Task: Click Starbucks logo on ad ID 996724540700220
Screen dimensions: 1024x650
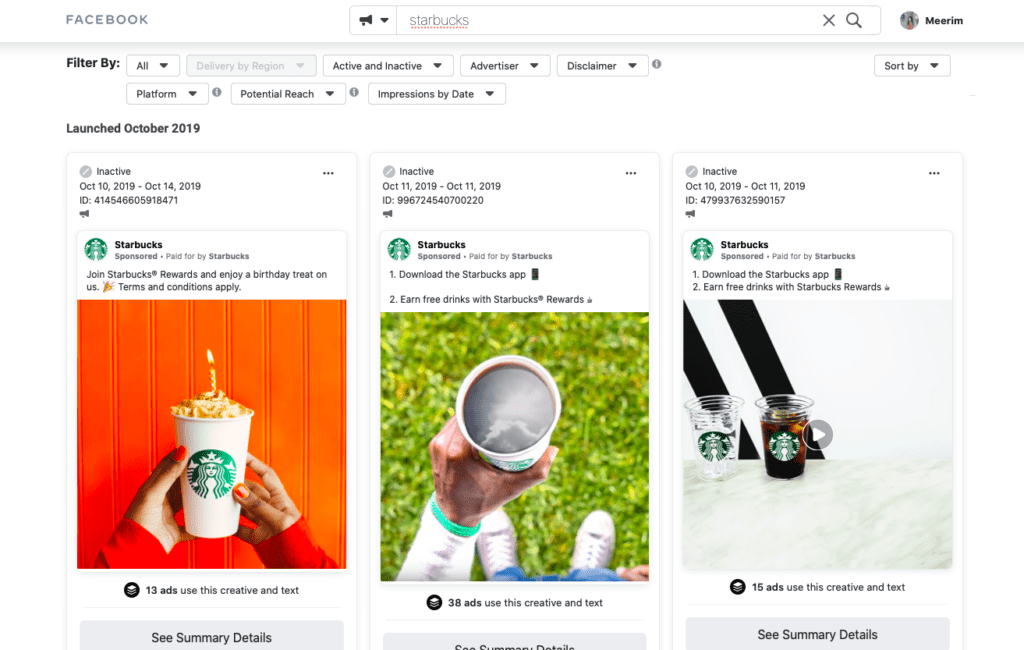Action: pyautogui.click(x=399, y=250)
